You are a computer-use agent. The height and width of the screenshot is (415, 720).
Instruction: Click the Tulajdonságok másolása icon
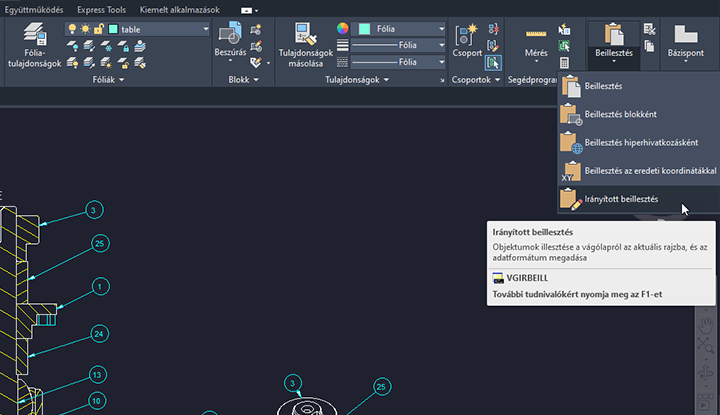pos(305,45)
